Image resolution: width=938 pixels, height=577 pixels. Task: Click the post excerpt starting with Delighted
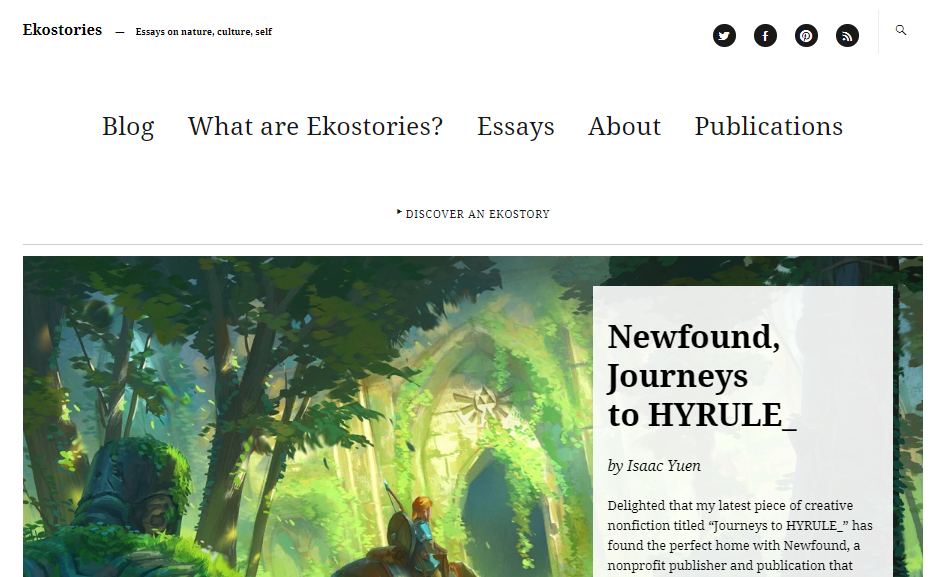[740, 536]
